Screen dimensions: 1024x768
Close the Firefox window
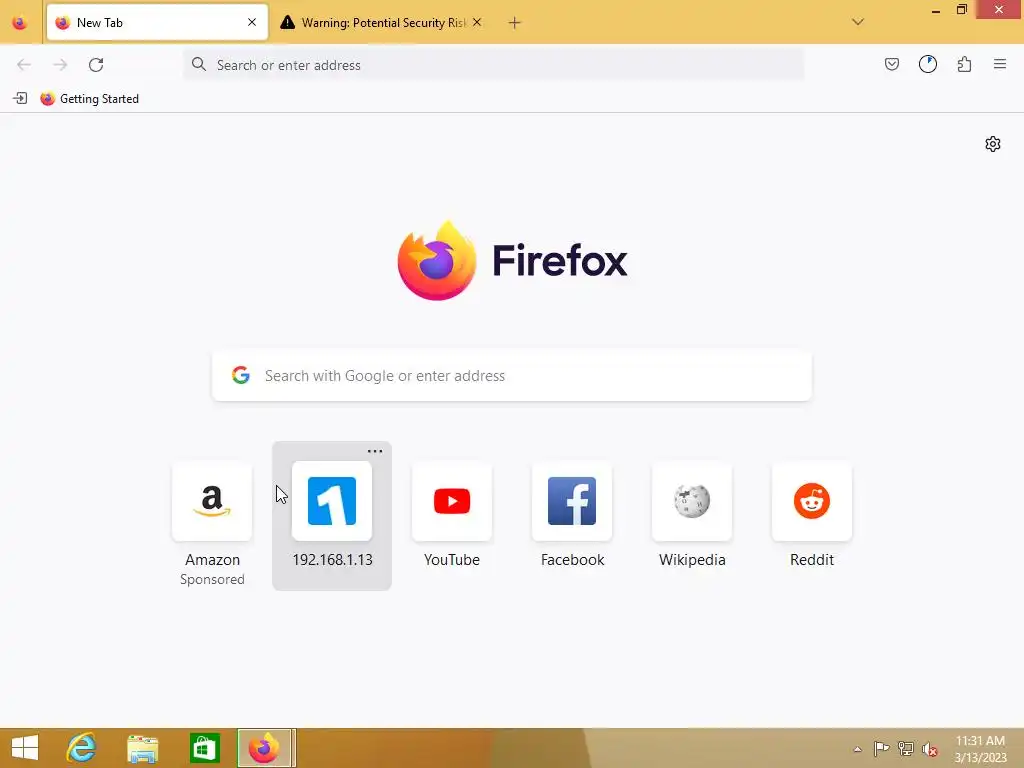click(x=999, y=10)
